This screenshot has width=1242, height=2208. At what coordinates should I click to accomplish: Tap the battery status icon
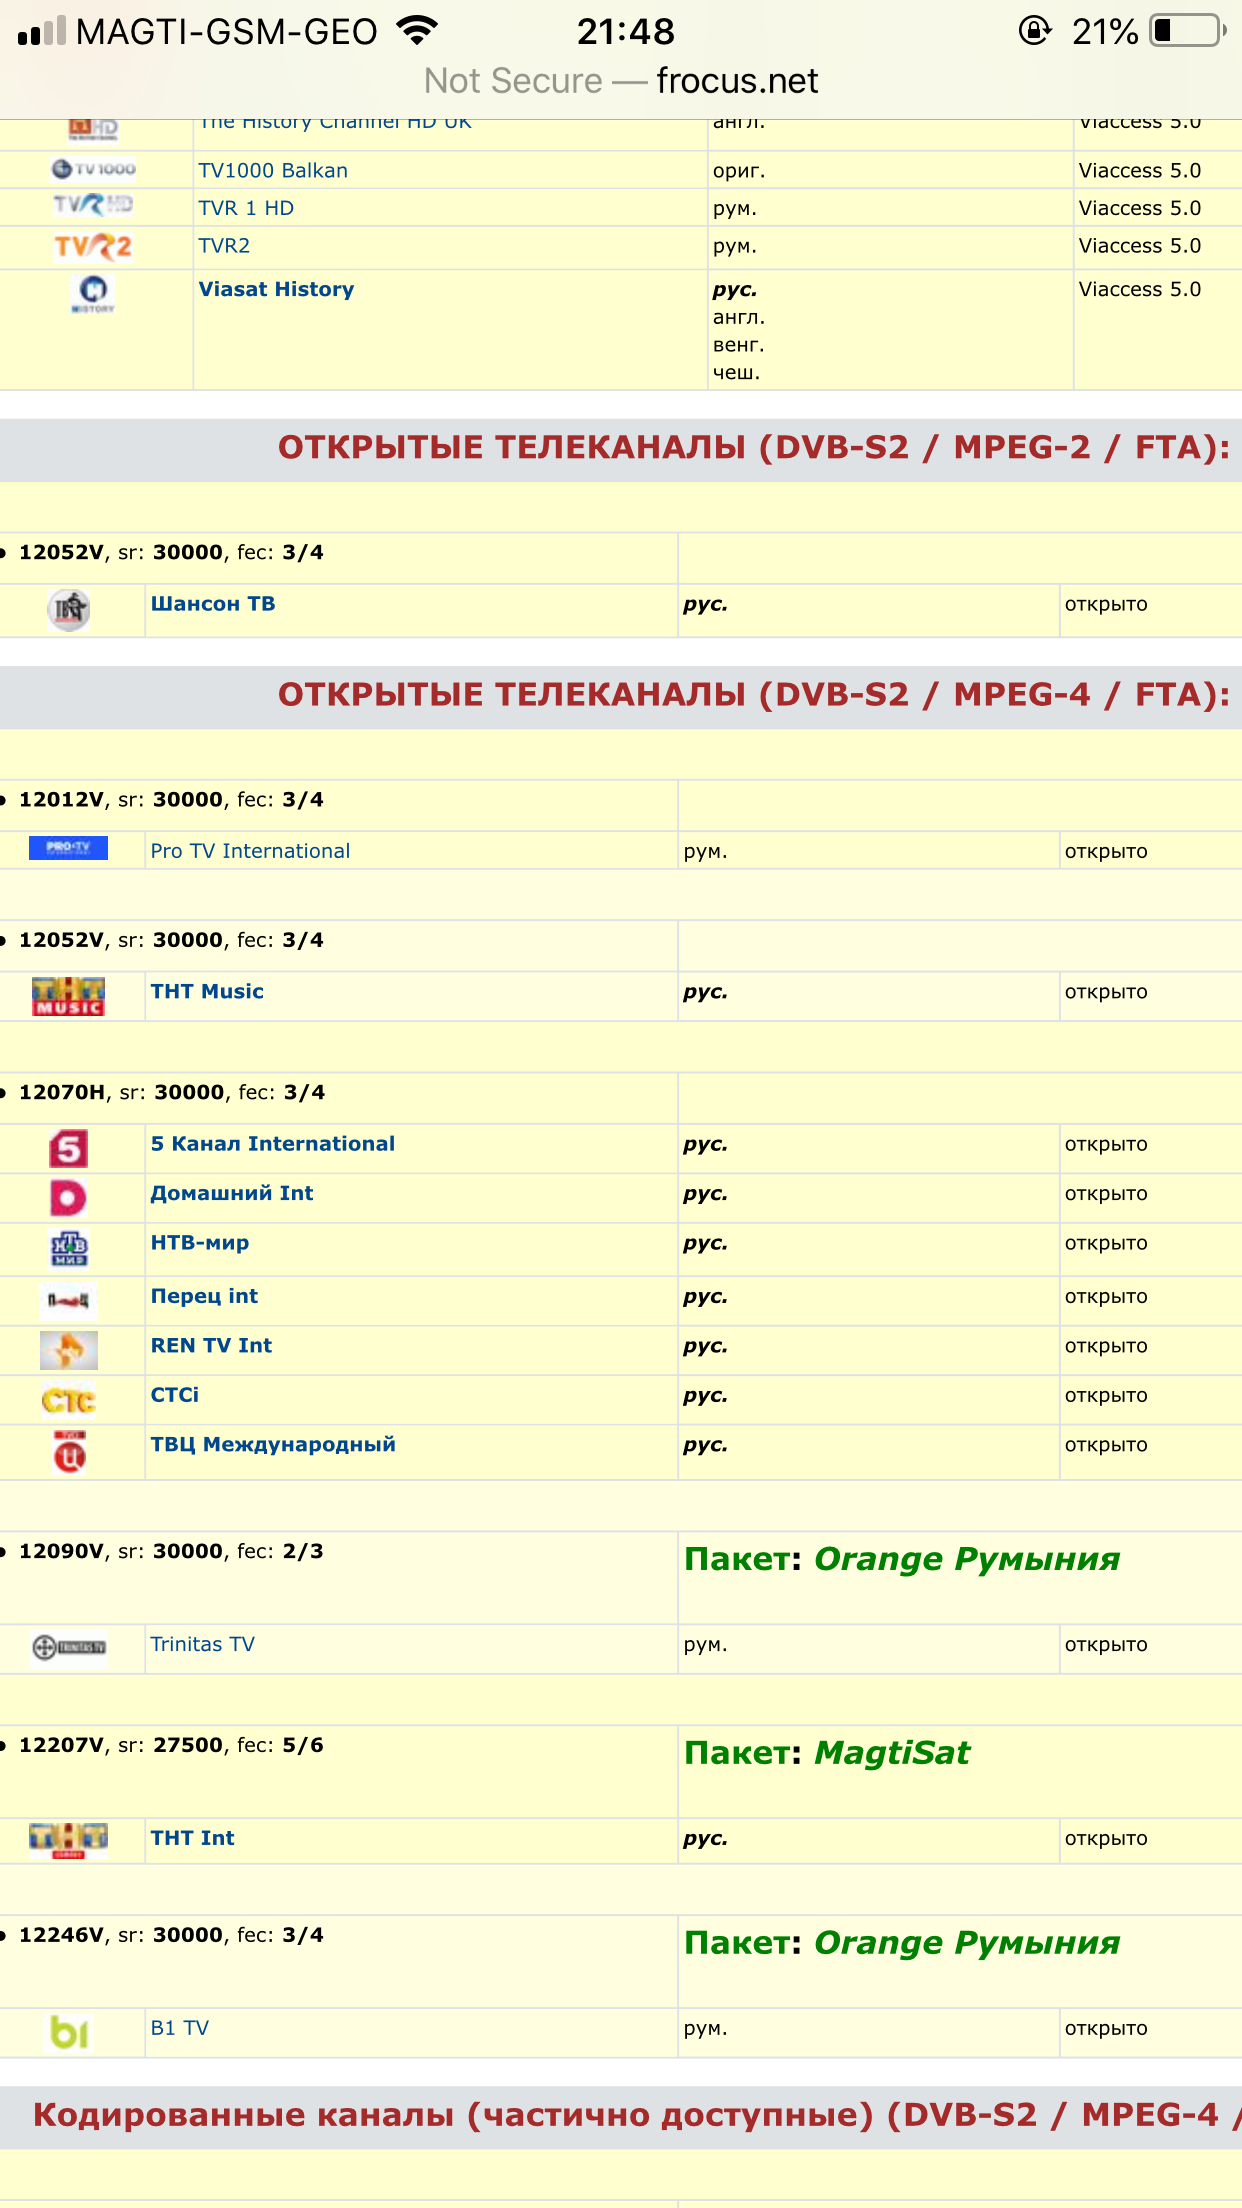1188,31
